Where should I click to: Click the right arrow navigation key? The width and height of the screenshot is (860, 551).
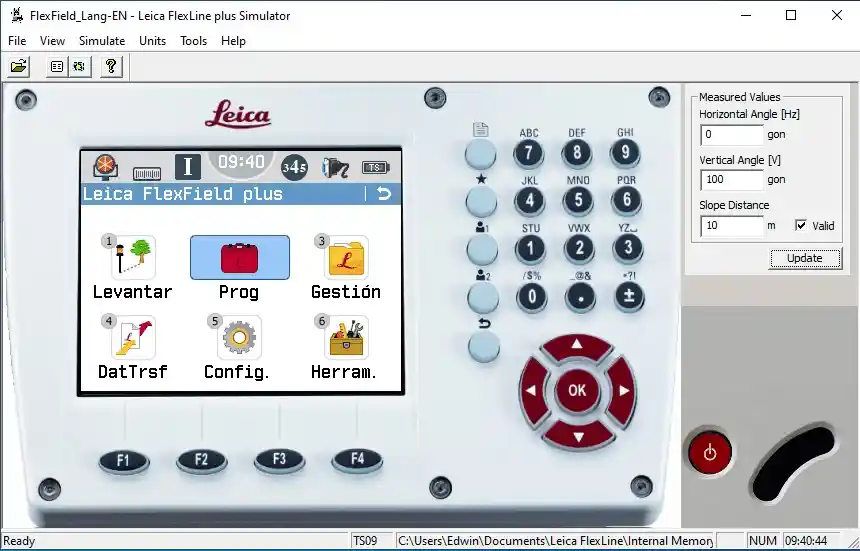(x=623, y=390)
